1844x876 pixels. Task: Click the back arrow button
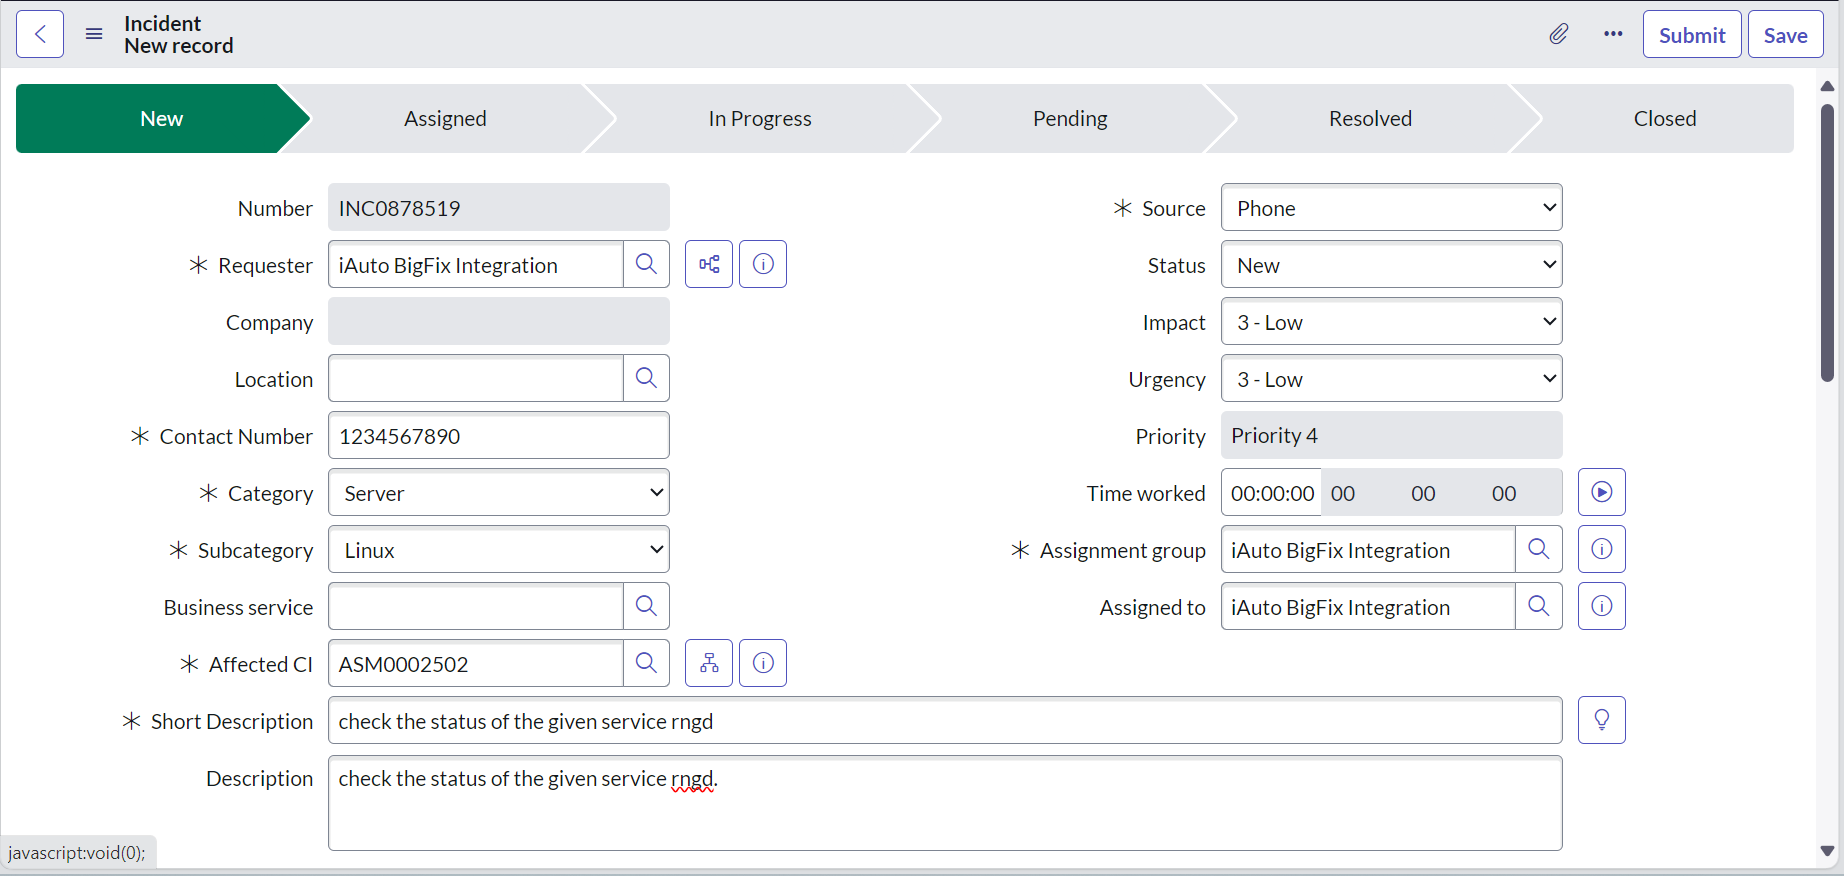pos(40,35)
